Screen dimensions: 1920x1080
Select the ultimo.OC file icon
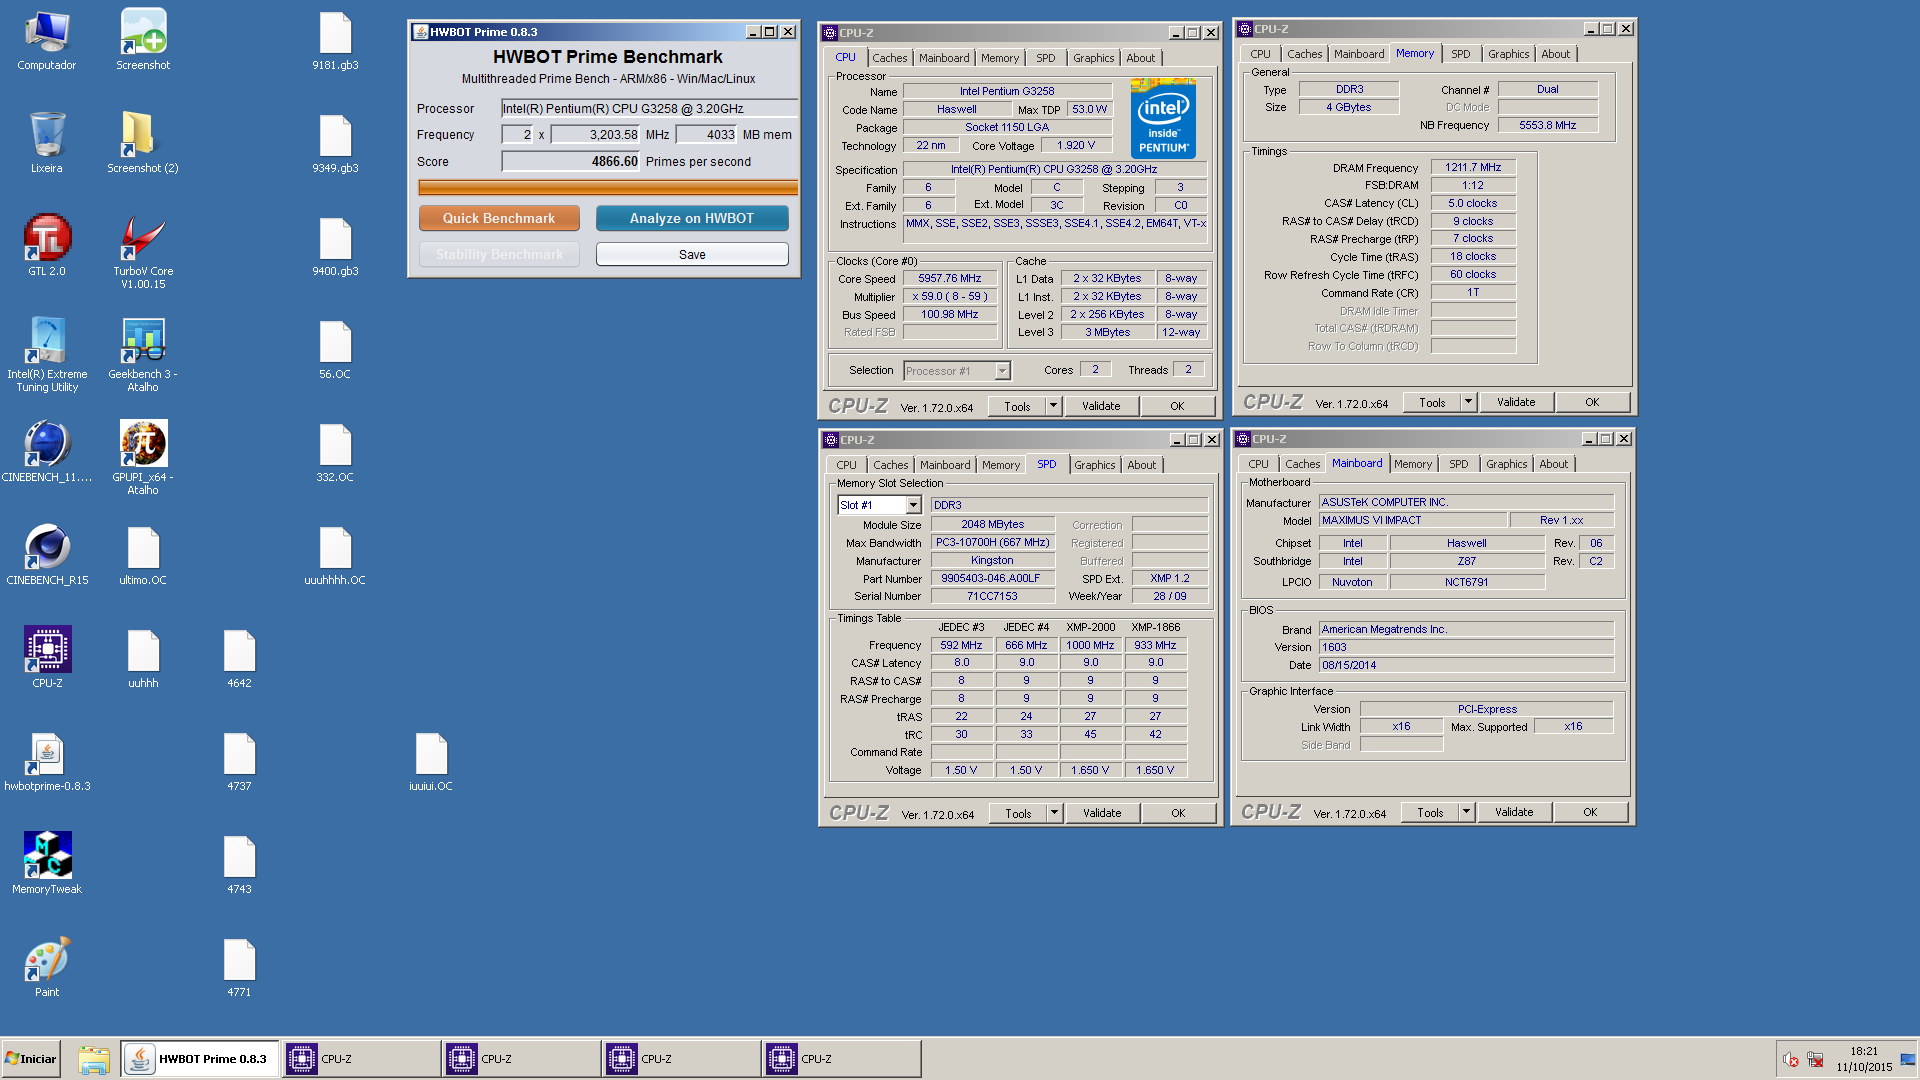tap(143, 555)
